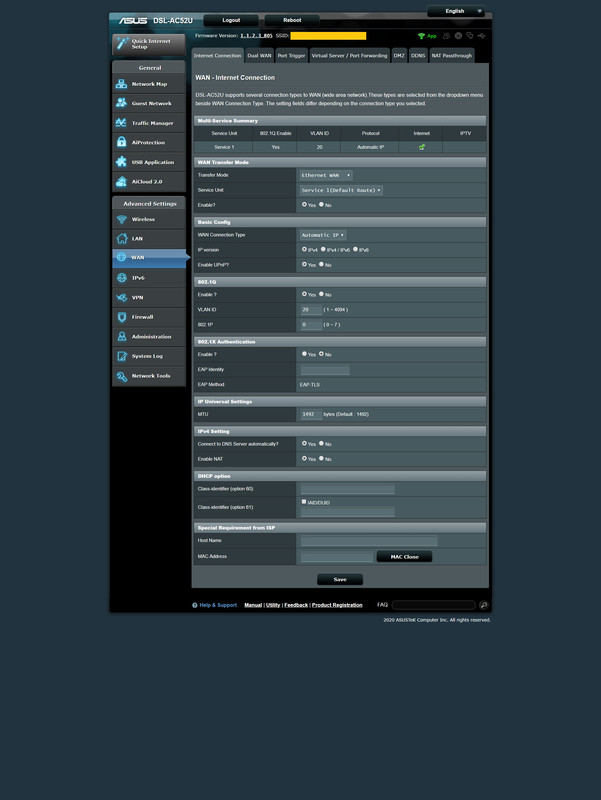
Task: Click the MAC Clone button
Action: click(405, 557)
